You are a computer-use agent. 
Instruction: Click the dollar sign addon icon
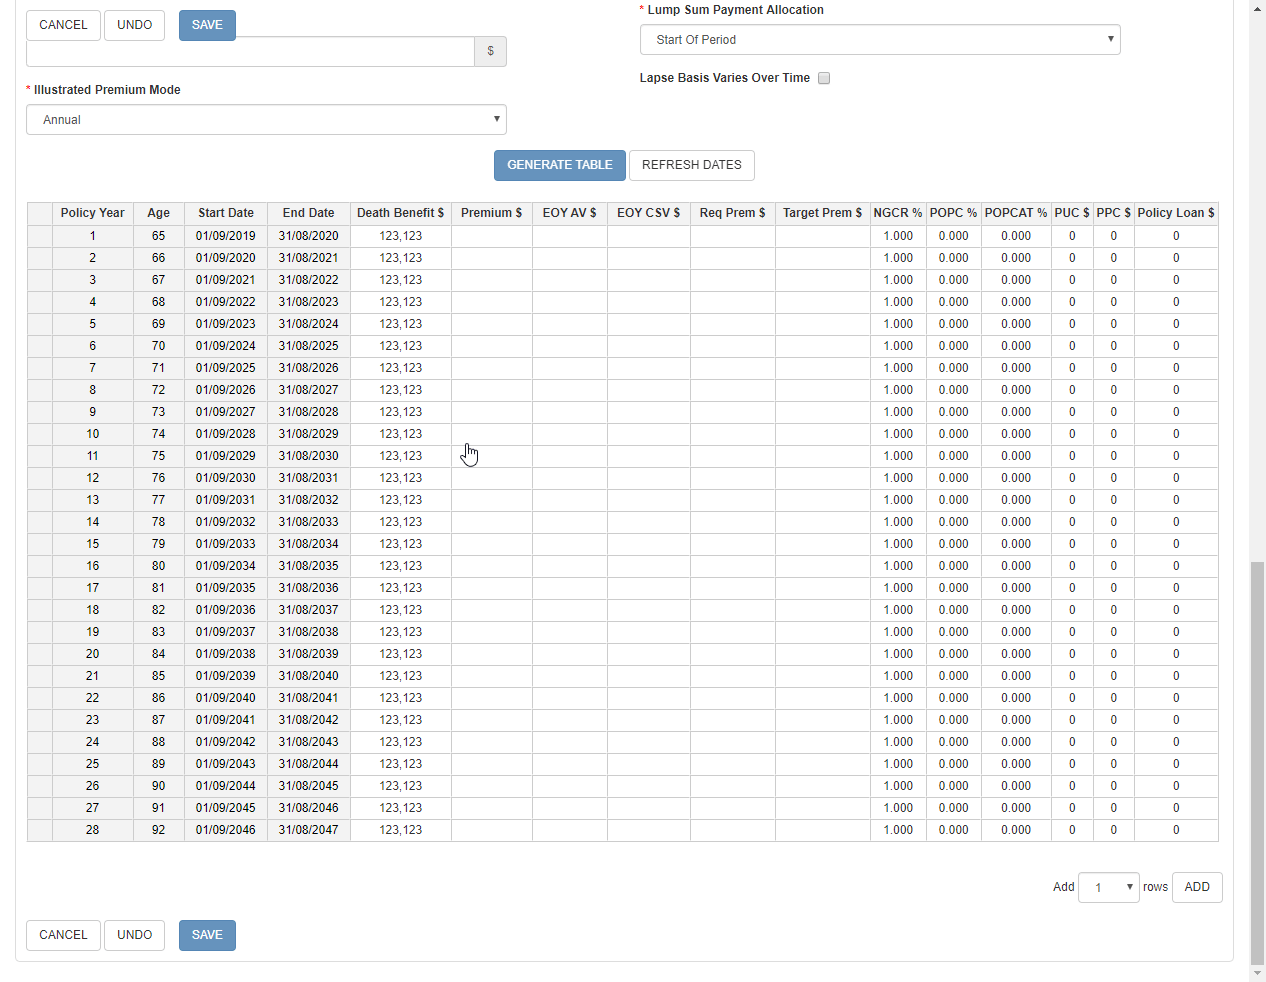click(x=490, y=51)
